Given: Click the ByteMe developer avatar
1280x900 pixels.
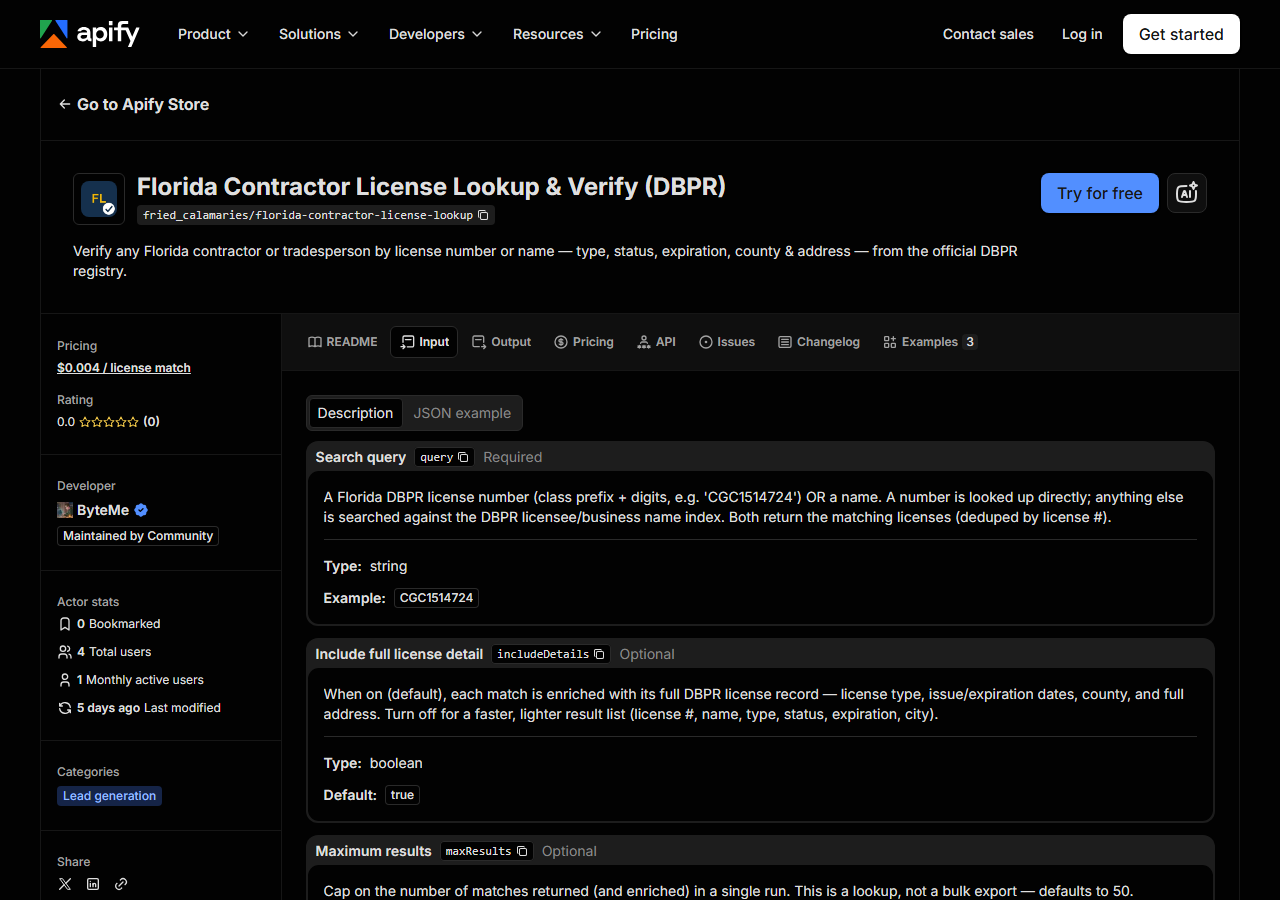Looking at the screenshot, I should (x=65, y=510).
